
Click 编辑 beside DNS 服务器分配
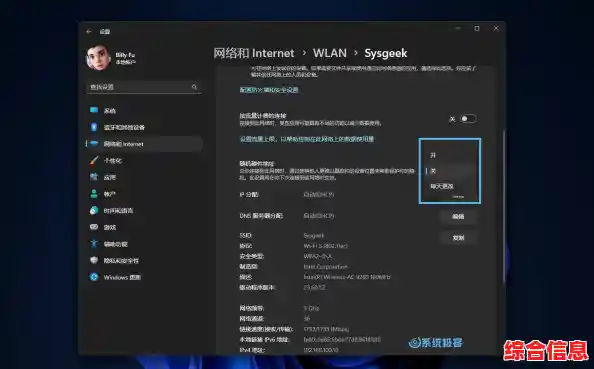pos(458,216)
